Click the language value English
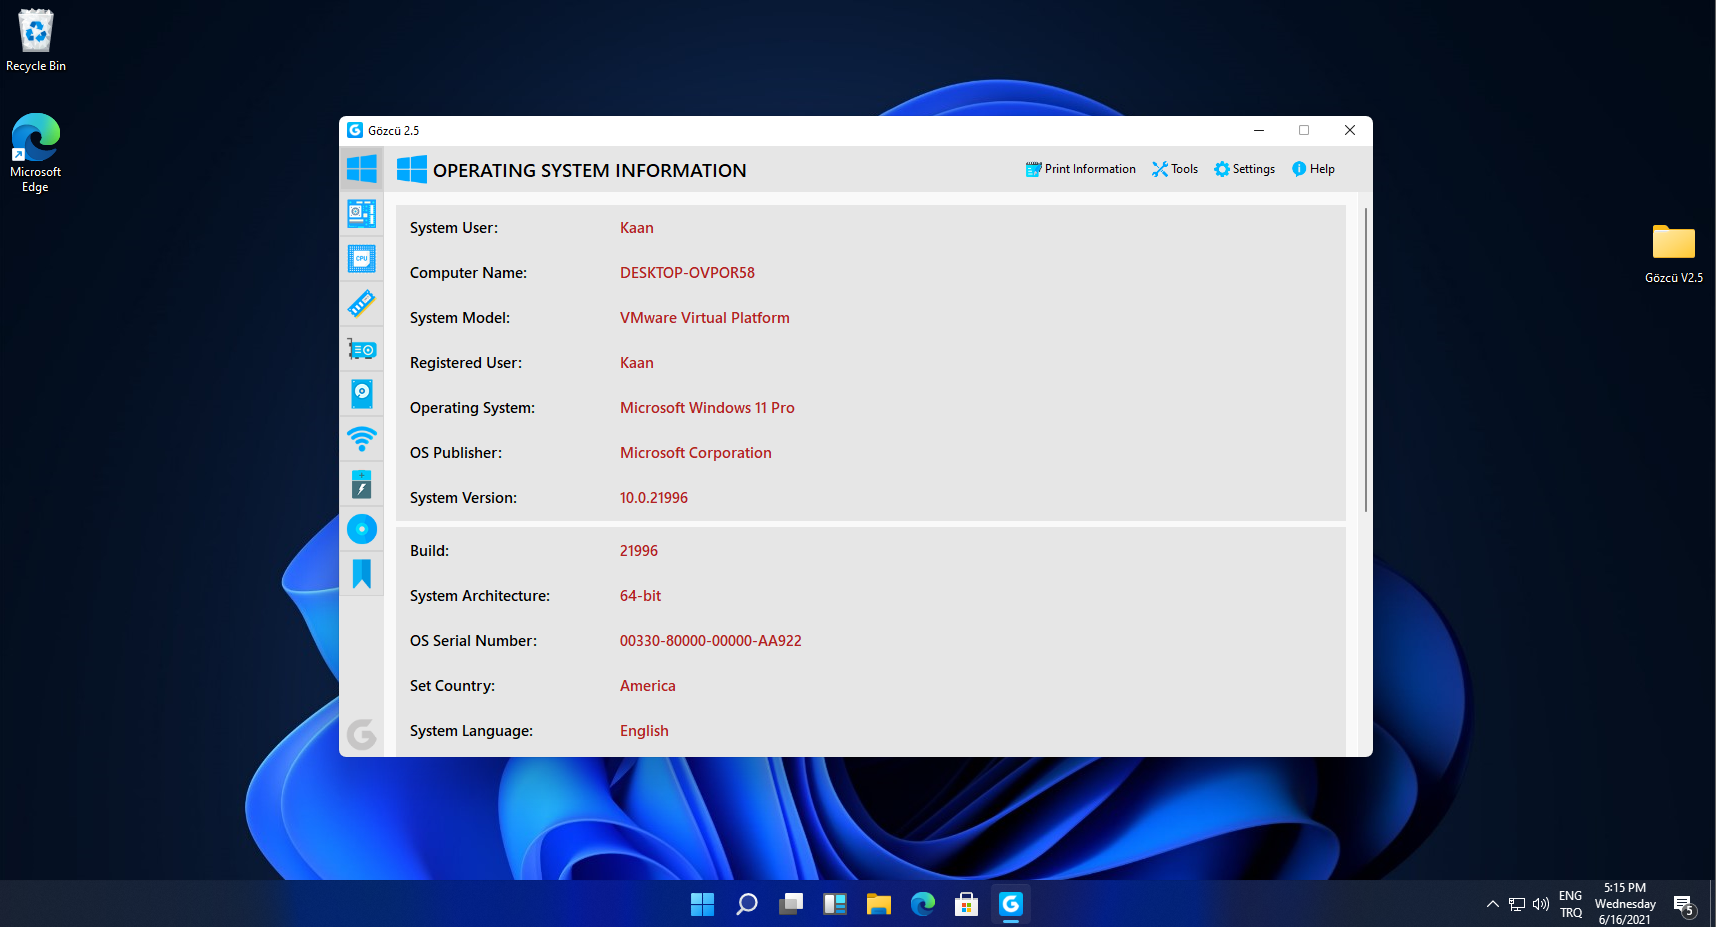This screenshot has height=927, width=1716. [x=644, y=731]
